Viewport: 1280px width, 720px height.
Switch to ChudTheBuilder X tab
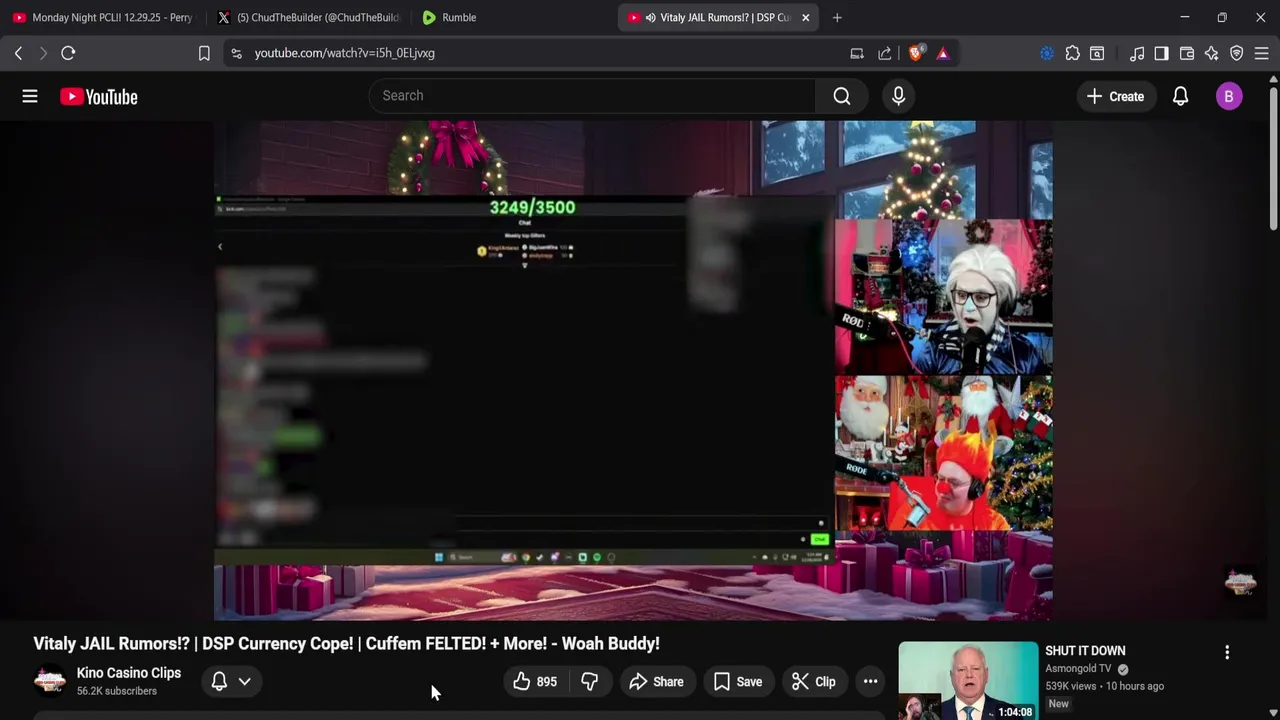(308, 17)
